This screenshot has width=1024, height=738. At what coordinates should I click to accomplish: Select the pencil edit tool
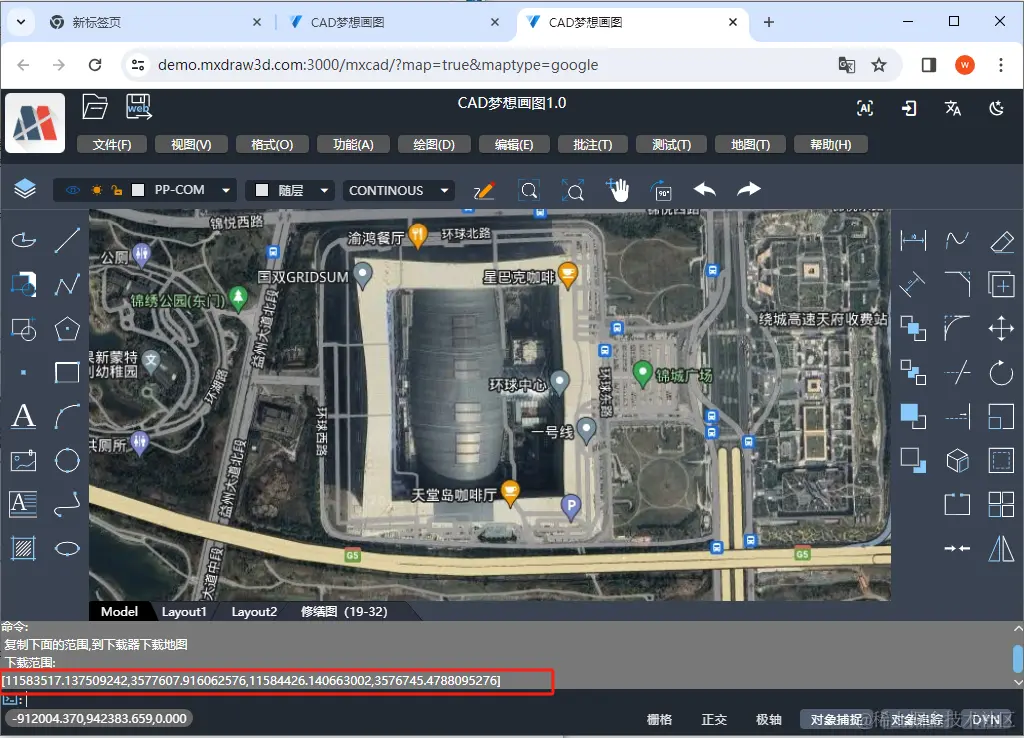click(x=484, y=190)
